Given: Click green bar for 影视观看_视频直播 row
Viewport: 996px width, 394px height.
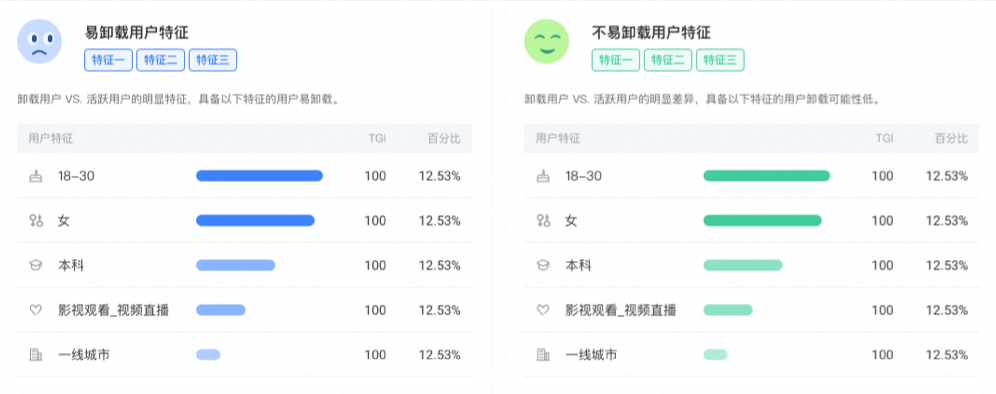Looking at the screenshot, I should 728,310.
